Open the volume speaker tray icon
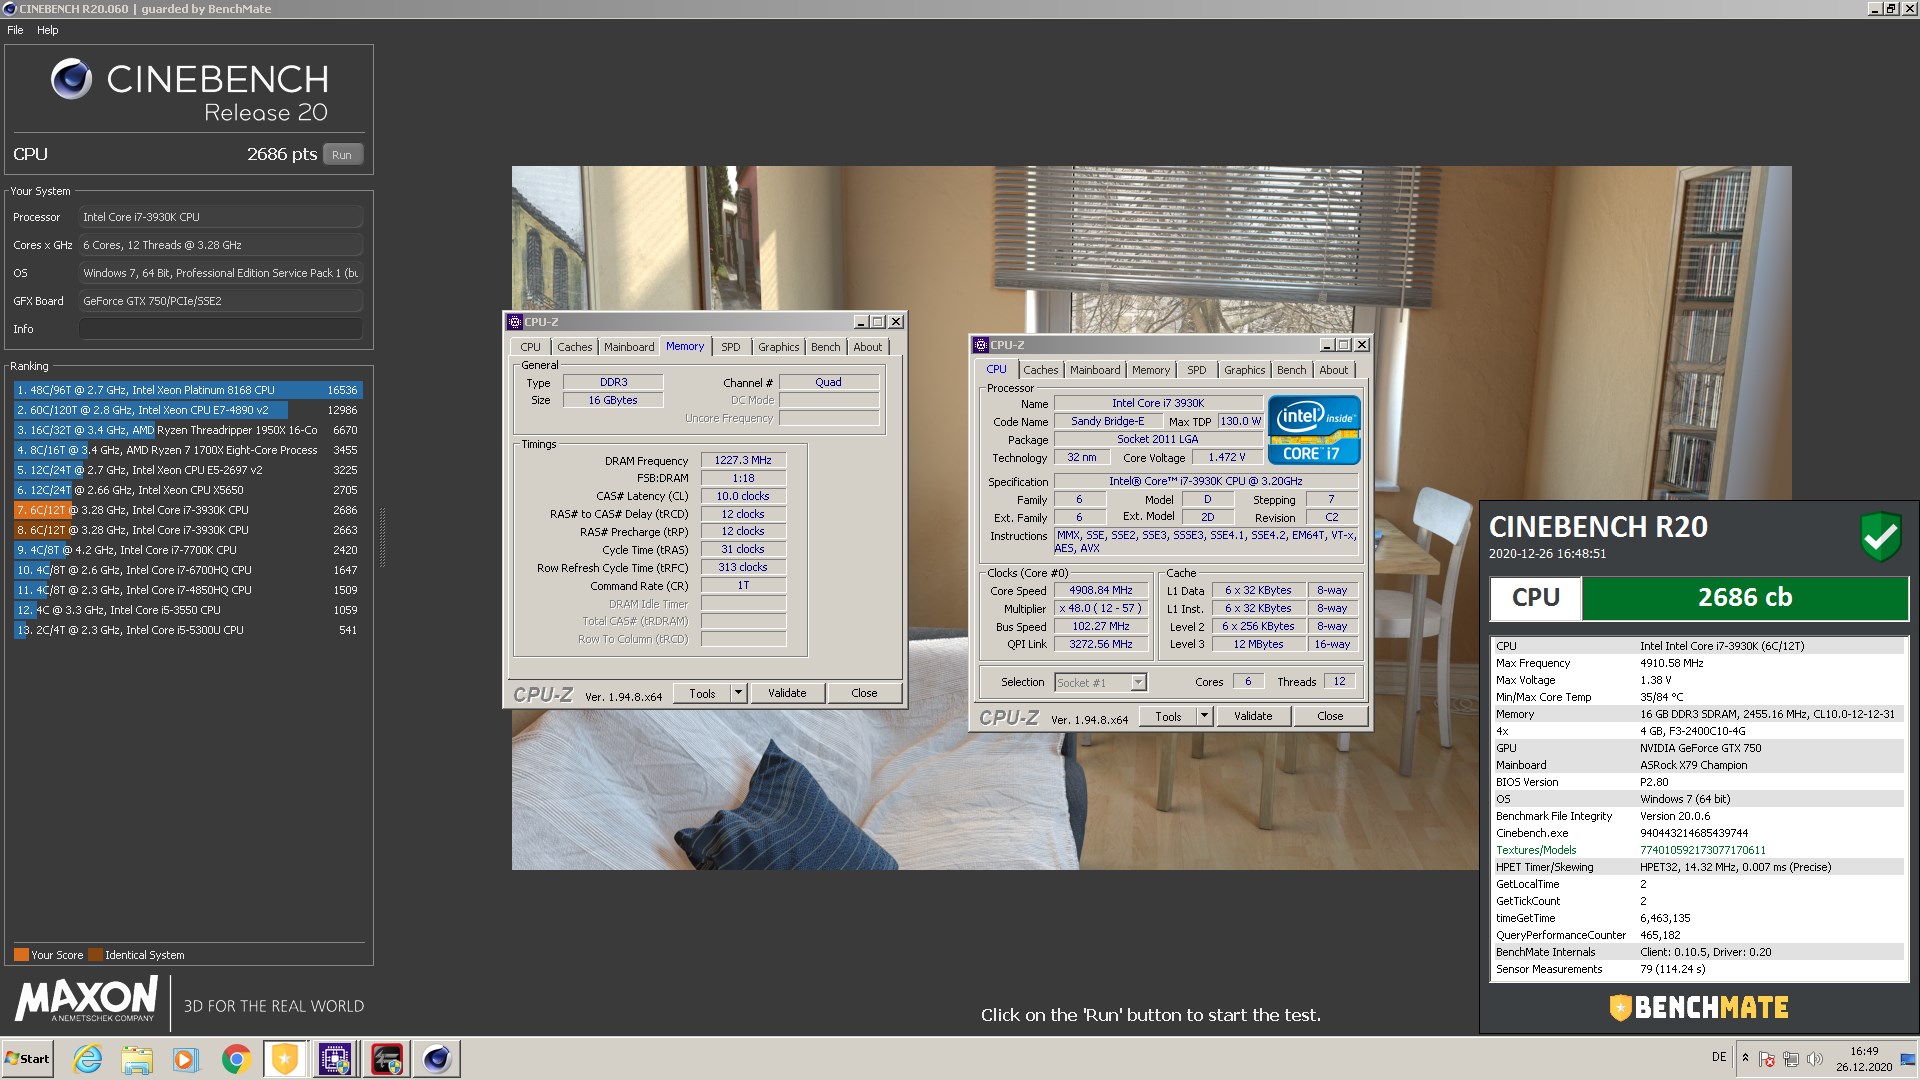Viewport: 1920px width, 1080px height. (x=1815, y=1059)
